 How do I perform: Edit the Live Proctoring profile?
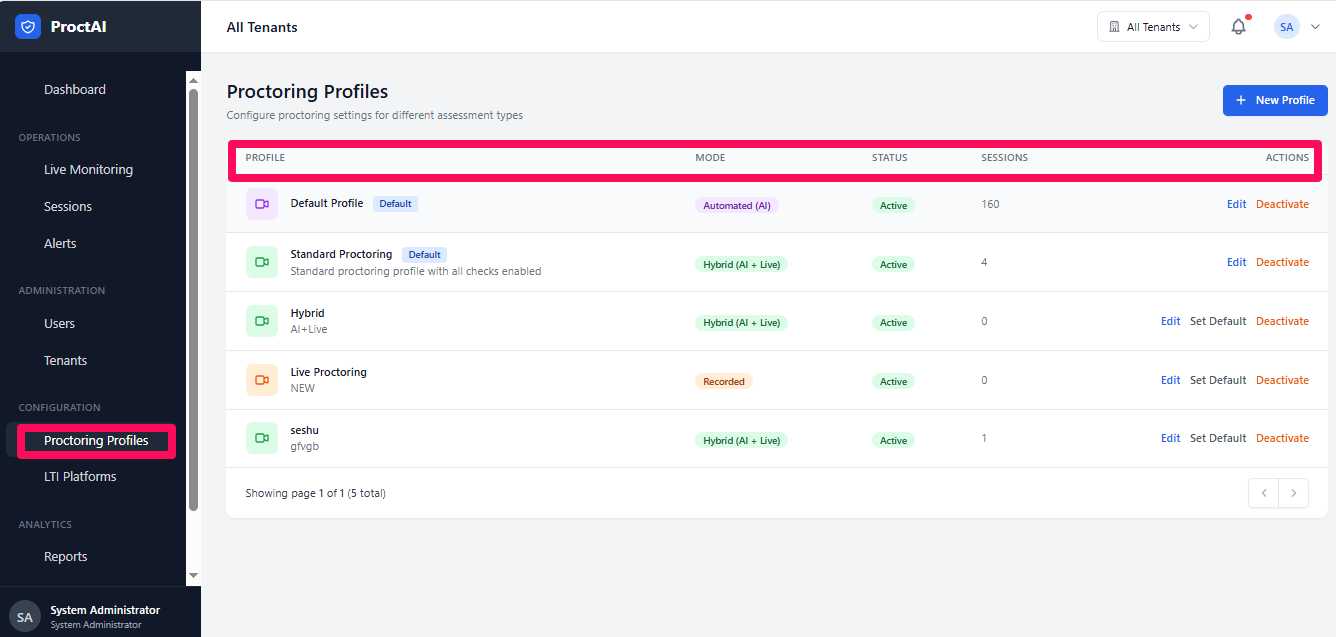1171,380
